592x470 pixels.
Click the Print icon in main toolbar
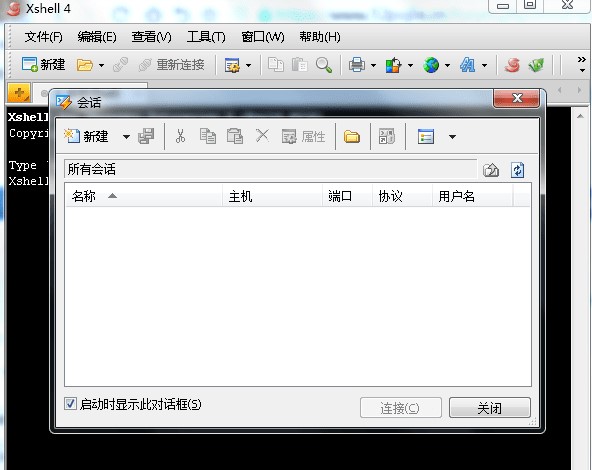[x=357, y=65]
